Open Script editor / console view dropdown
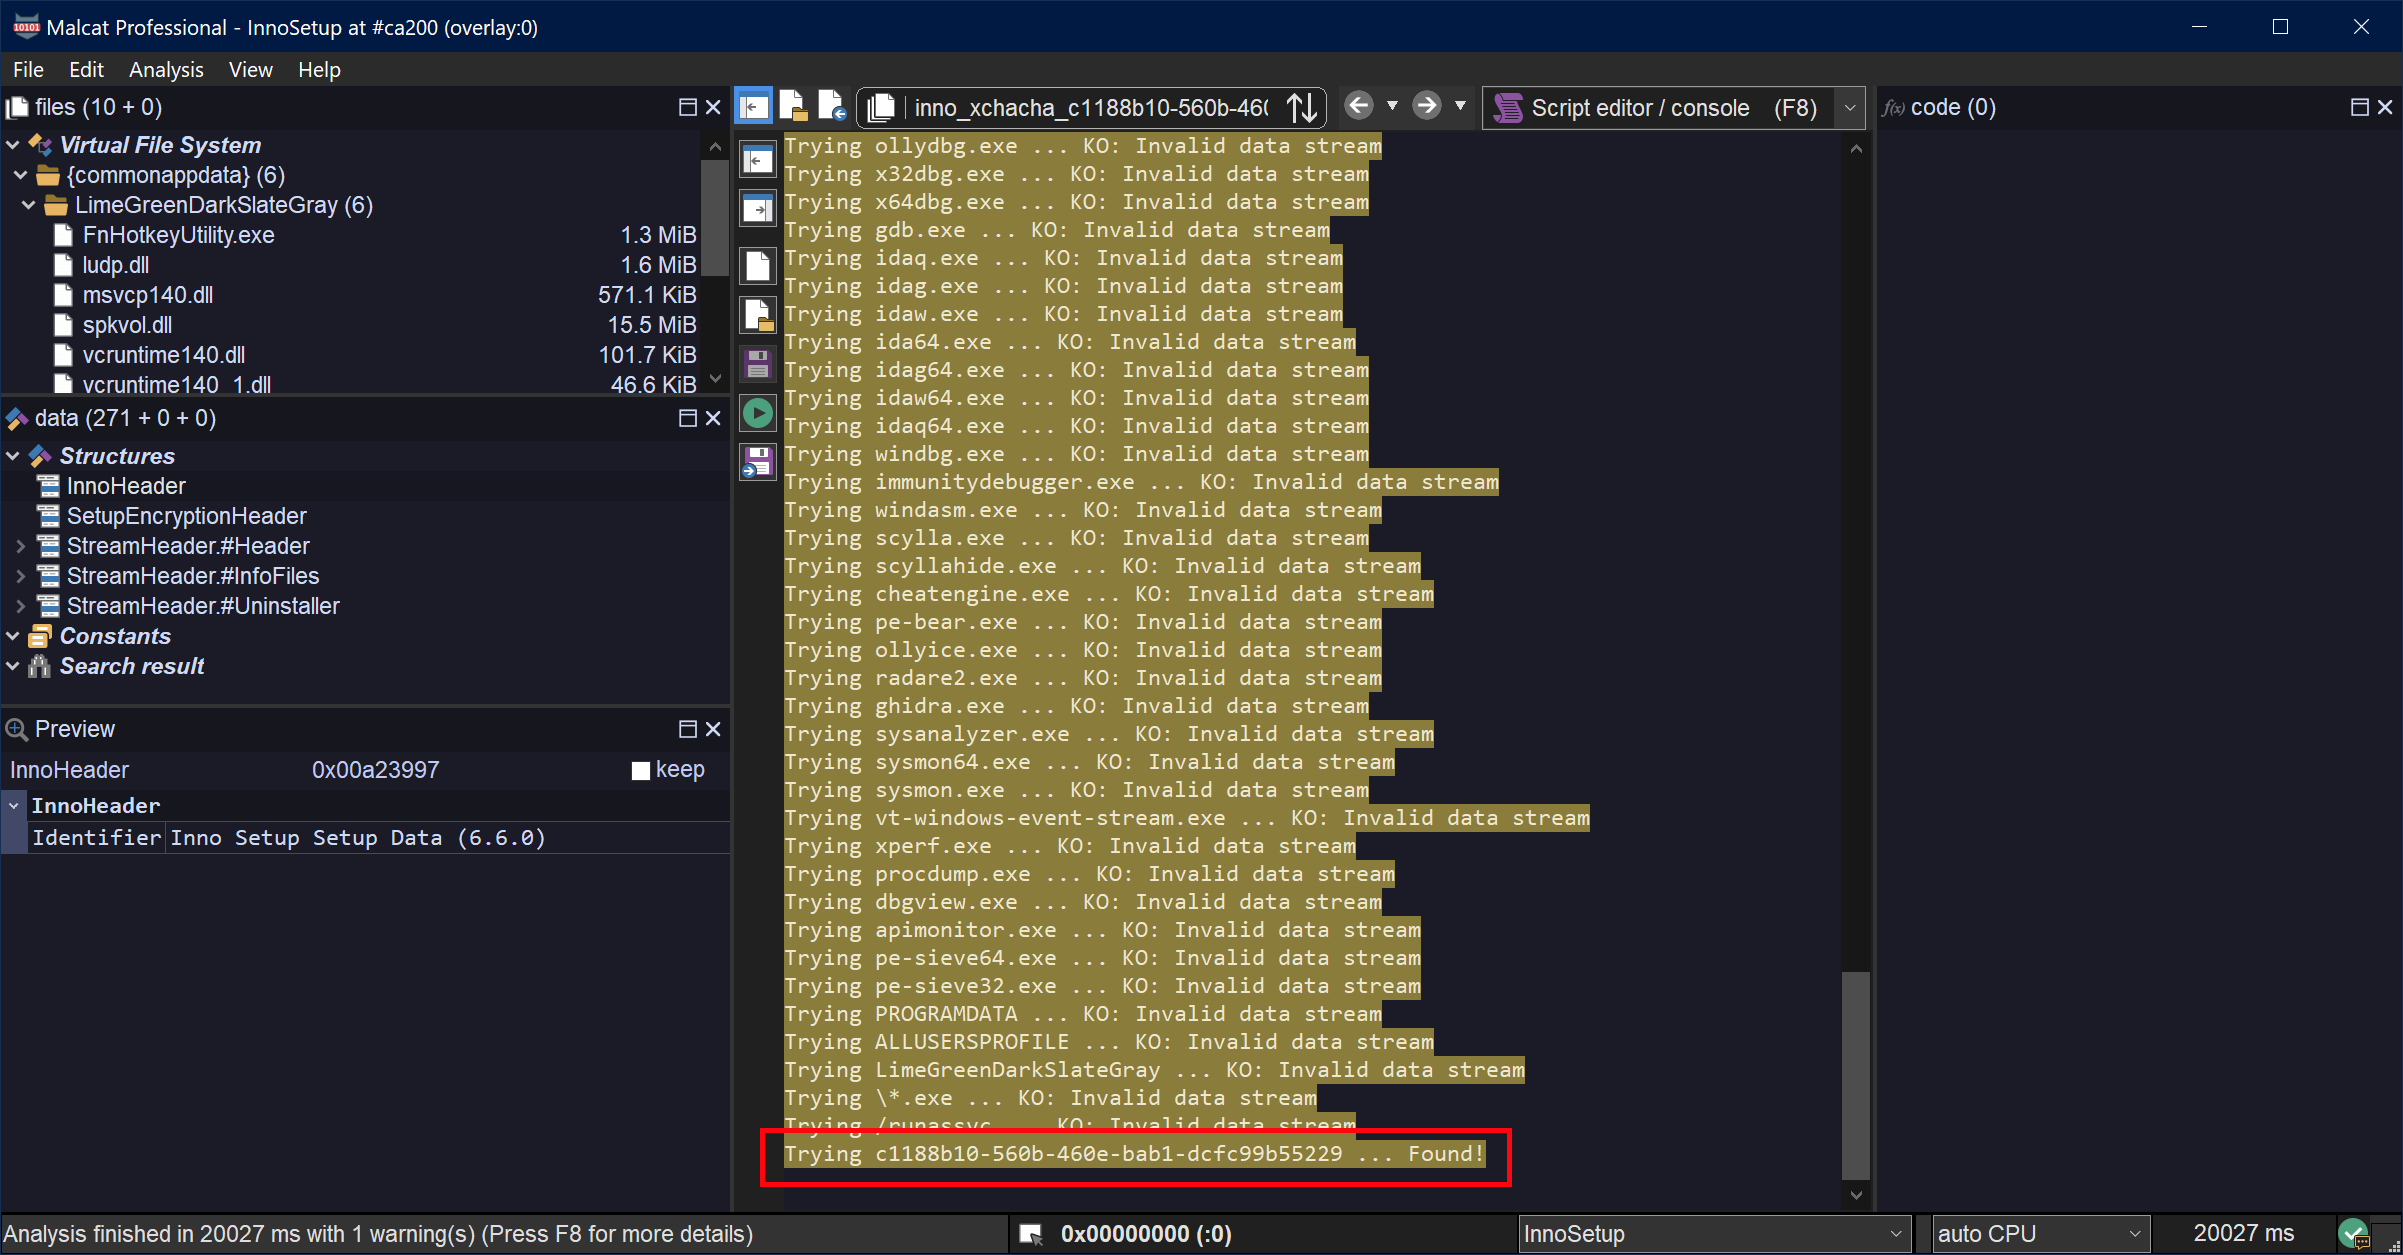 [x=1850, y=107]
